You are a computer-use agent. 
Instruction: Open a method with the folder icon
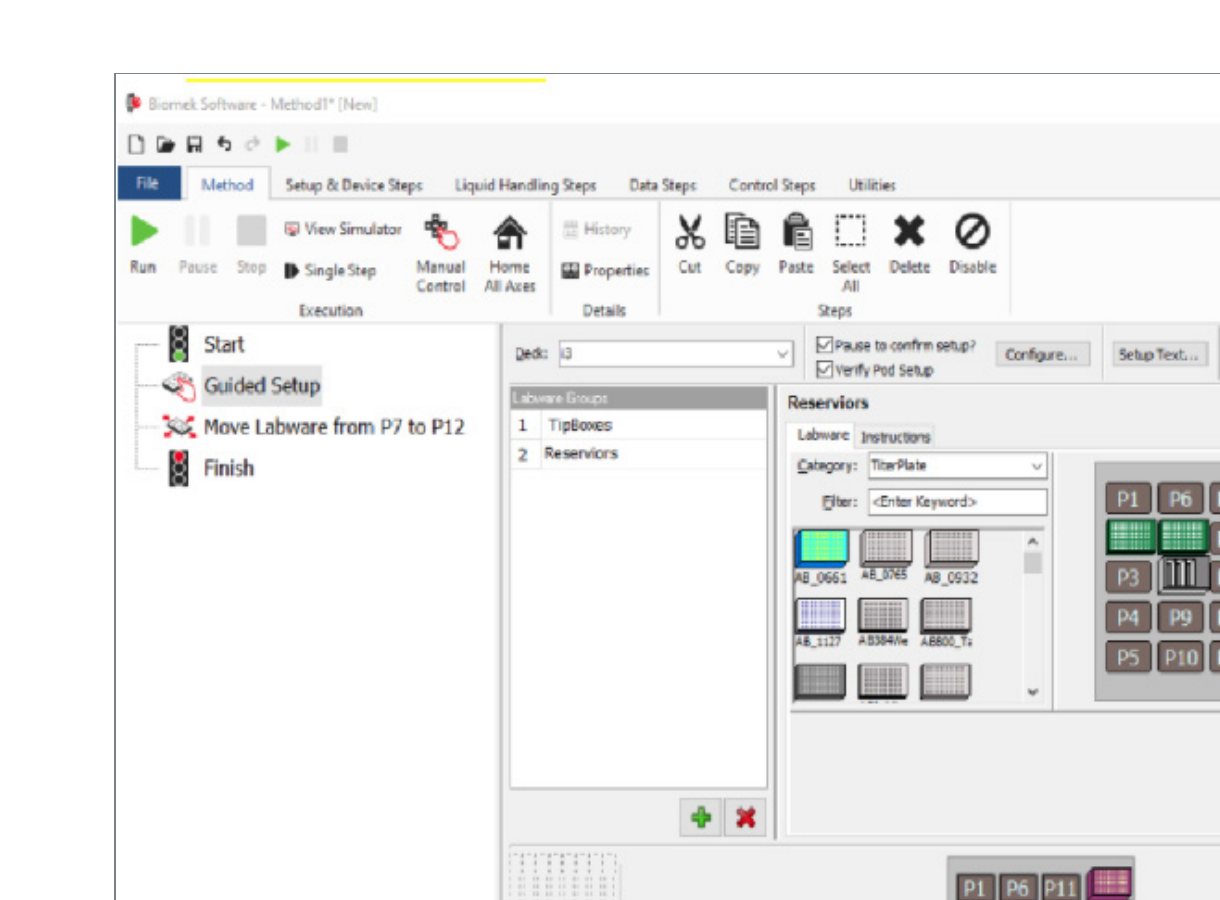coord(166,145)
